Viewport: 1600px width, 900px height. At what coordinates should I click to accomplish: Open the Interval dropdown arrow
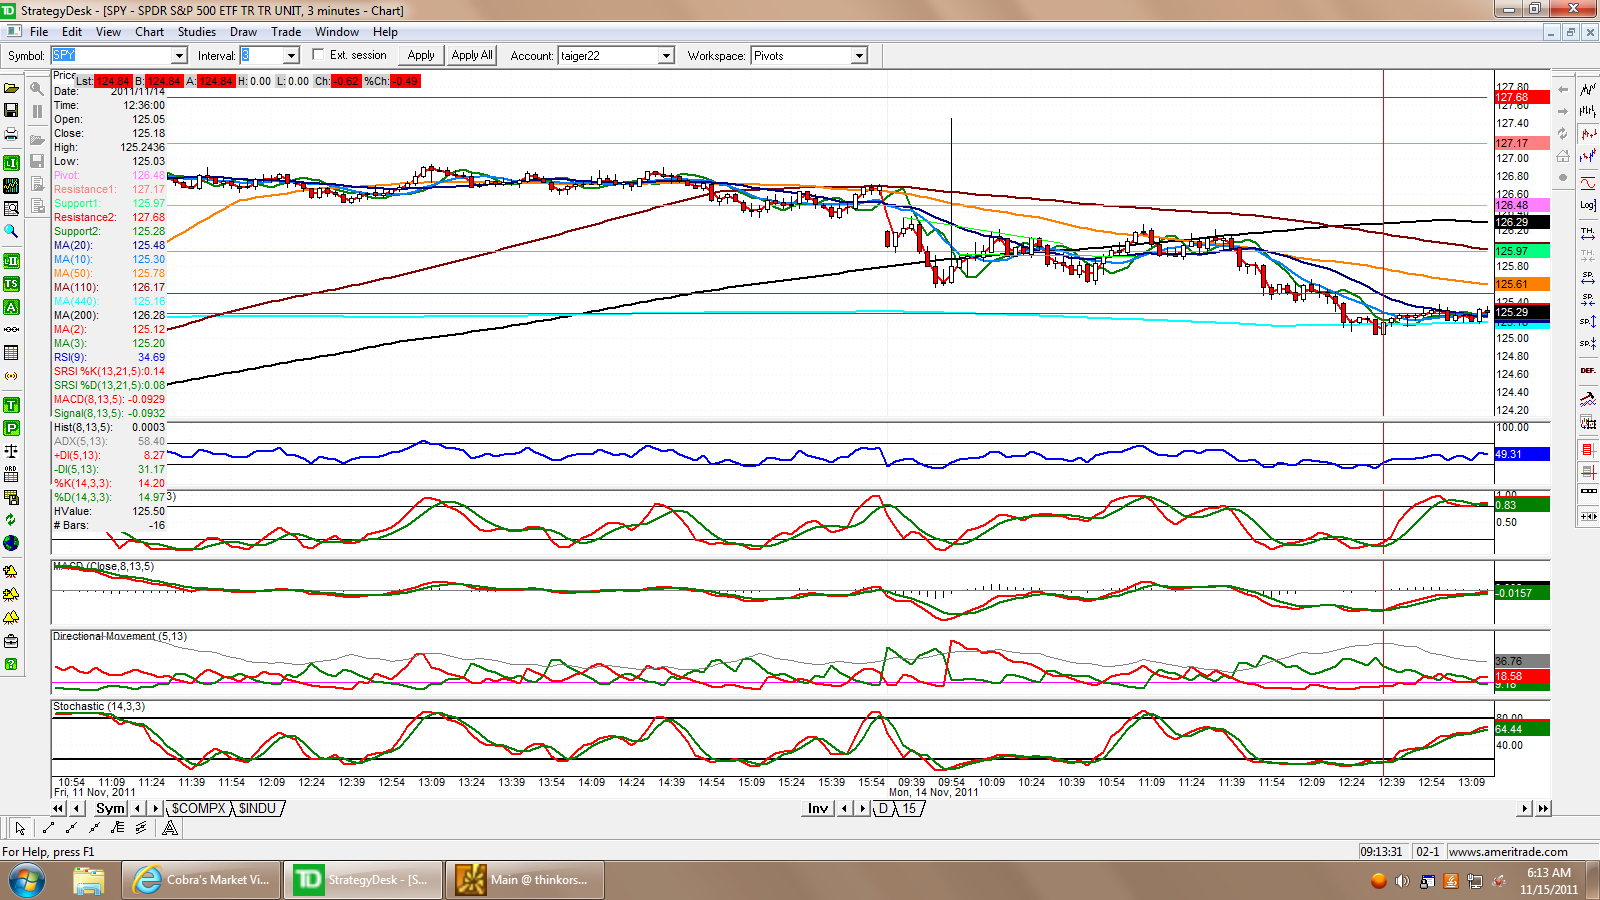click(291, 56)
